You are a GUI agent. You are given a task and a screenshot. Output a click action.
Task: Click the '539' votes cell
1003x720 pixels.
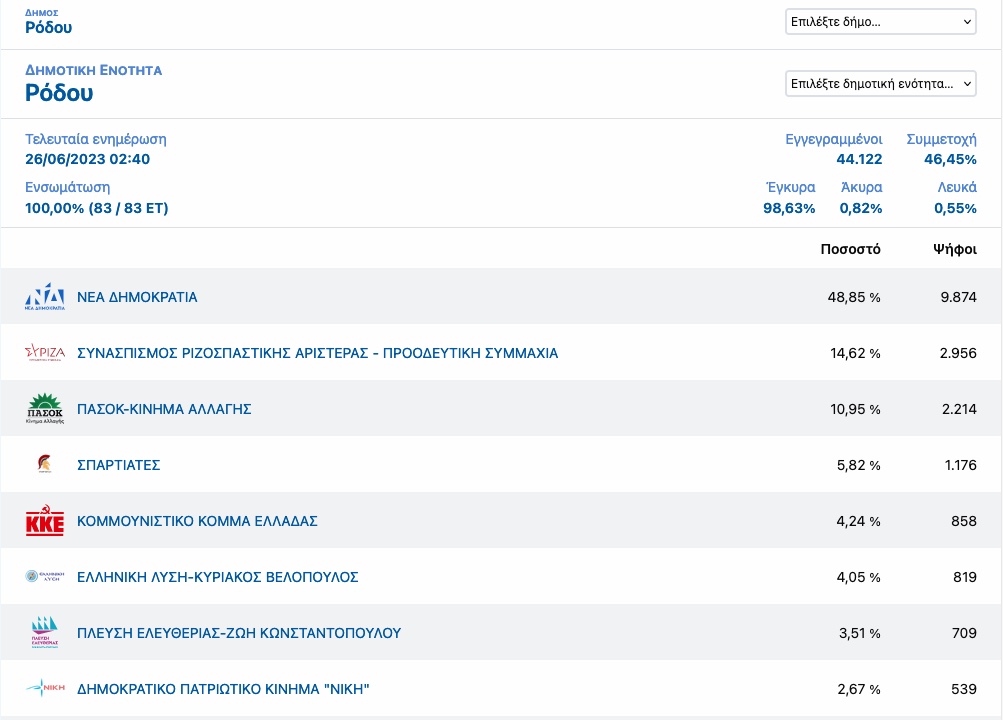(x=964, y=689)
